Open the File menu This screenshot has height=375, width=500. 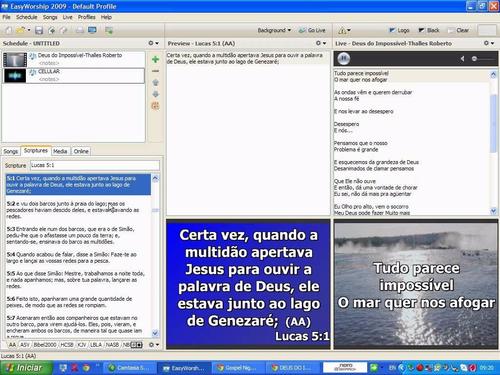point(6,17)
